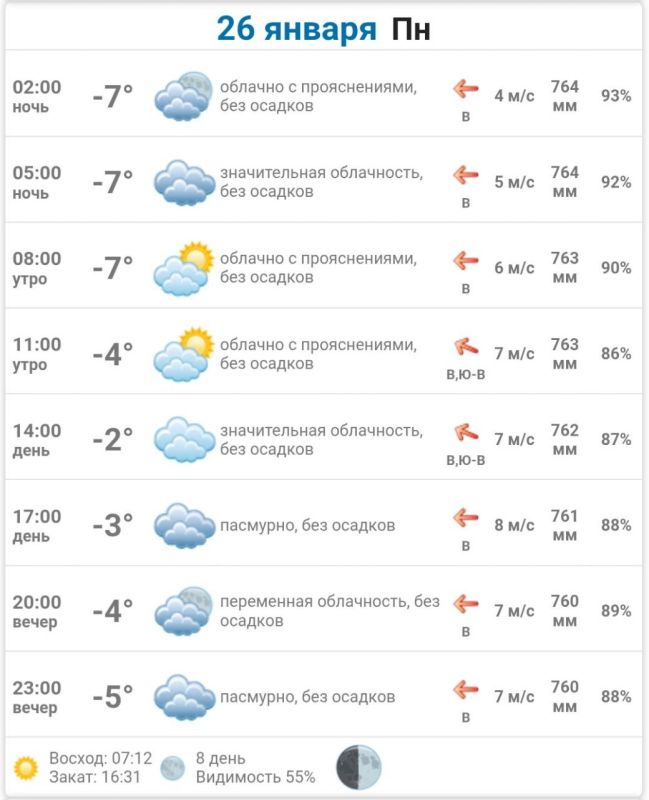The width and height of the screenshot is (649, 800).
Task: Click the 23:00 вечер time label
Action: tap(36, 697)
